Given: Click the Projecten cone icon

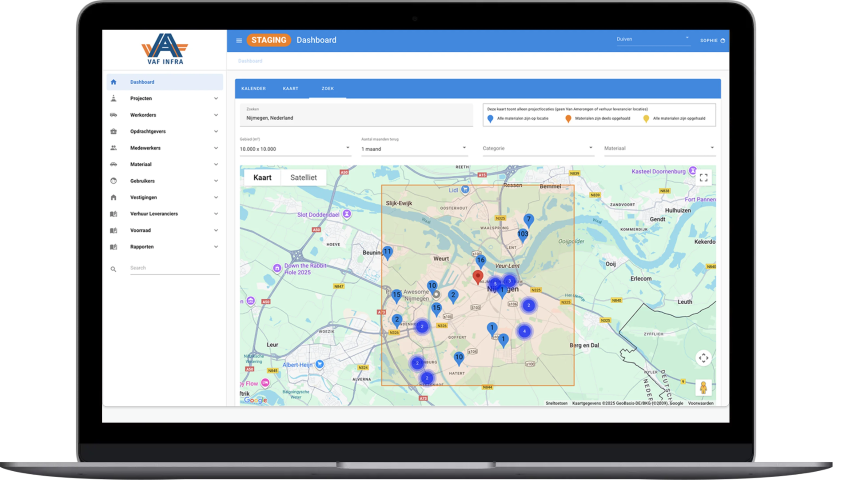Looking at the screenshot, I should click(114, 99).
